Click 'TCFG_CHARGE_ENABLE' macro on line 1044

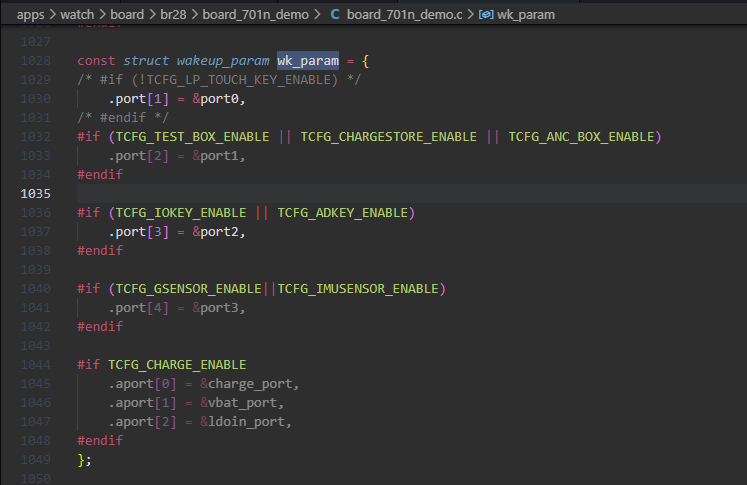[x=177, y=365]
